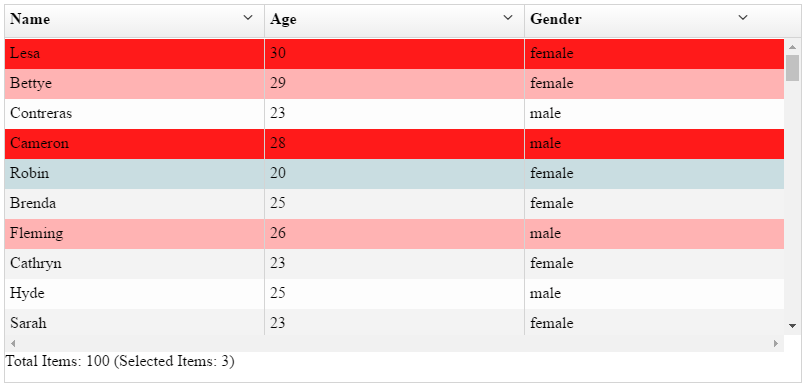Select the Cathryn row
Image resolution: width=806 pixels, height=388 pixels.
click(x=394, y=264)
